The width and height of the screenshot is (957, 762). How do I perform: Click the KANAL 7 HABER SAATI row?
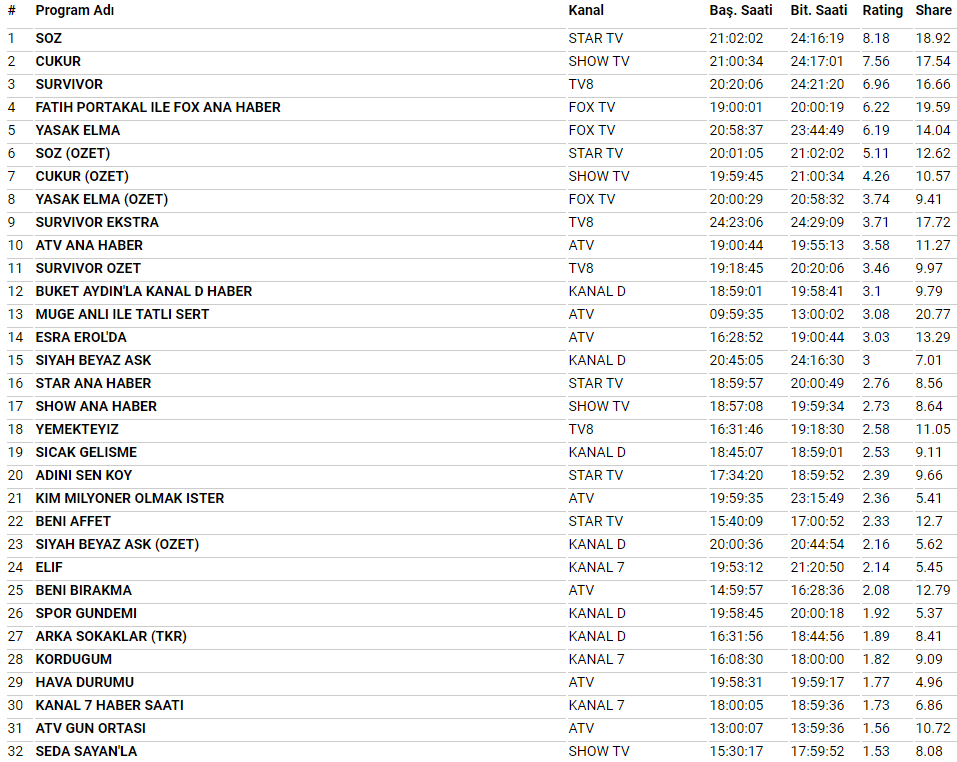coord(110,705)
